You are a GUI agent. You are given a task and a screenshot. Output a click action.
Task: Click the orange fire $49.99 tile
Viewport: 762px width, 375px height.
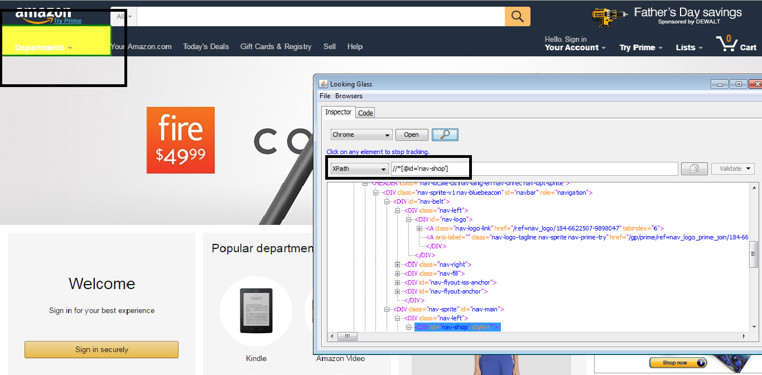pos(181,140)
